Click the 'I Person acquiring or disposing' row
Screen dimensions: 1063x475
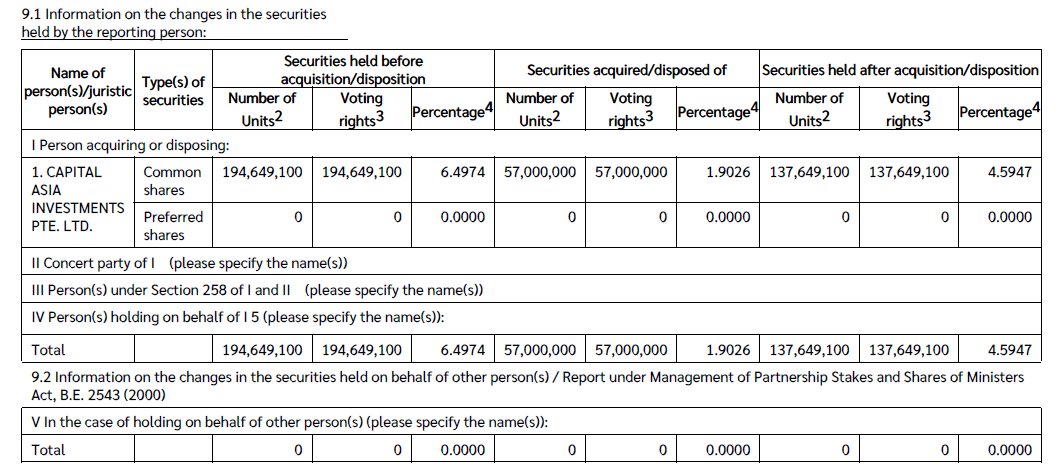click(x=132, y=146)
